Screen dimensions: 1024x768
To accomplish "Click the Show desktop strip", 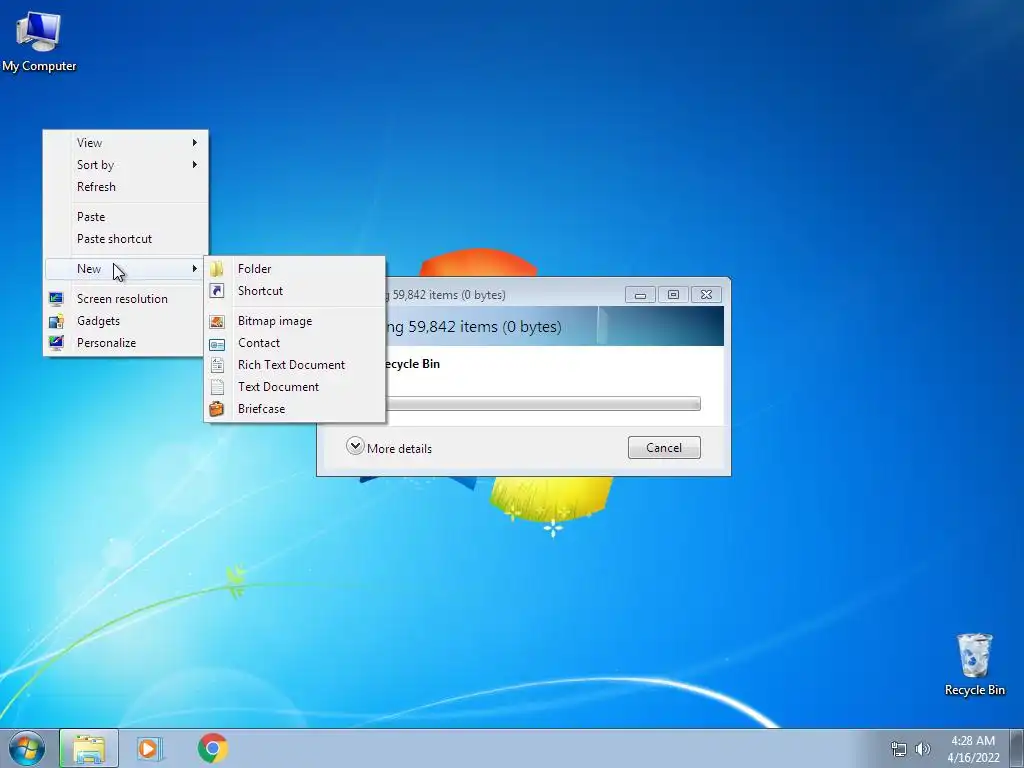I will click(x=1017, y=748).
